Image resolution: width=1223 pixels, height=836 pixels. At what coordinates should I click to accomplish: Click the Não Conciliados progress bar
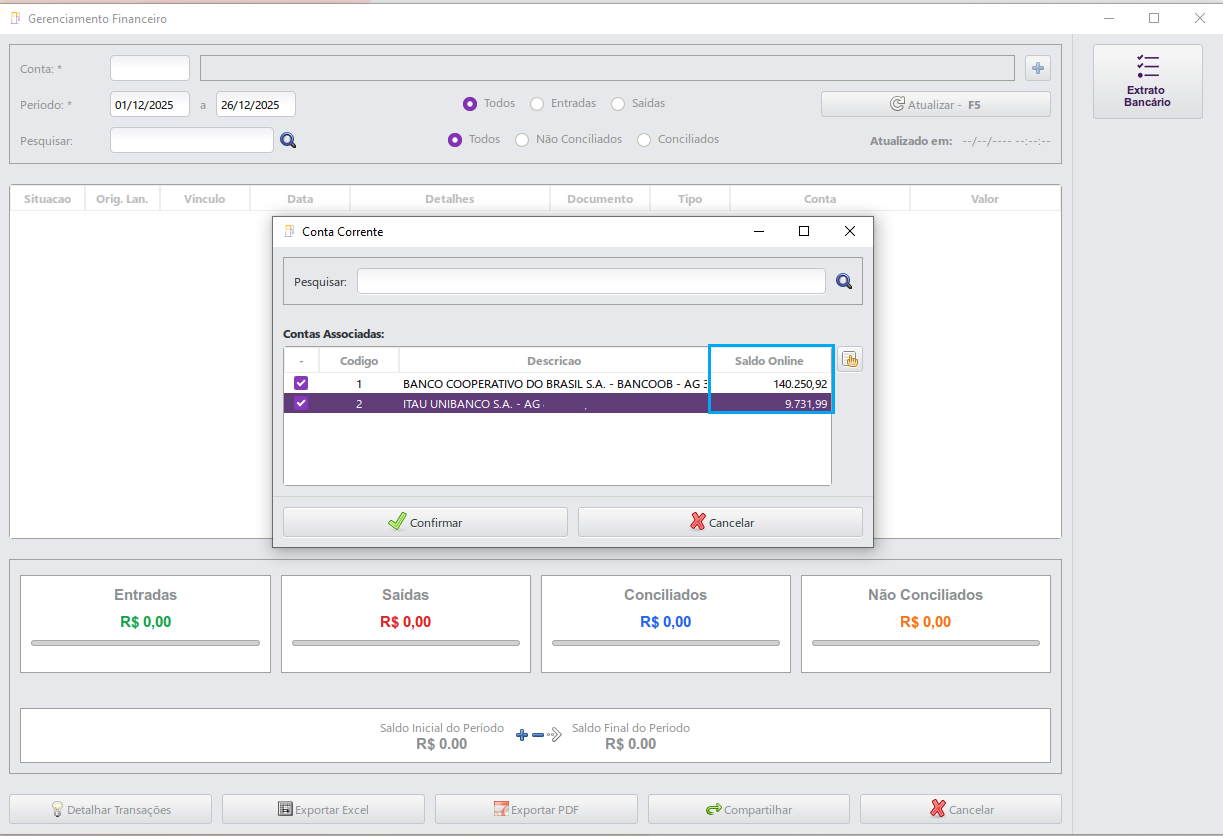coord(926,643)
